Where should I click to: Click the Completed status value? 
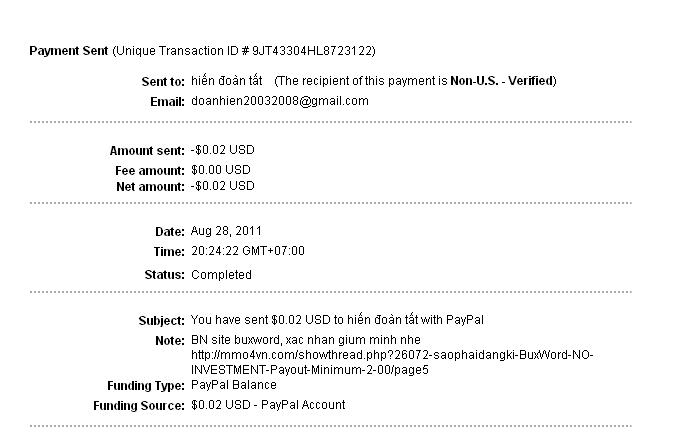(221, 274)
